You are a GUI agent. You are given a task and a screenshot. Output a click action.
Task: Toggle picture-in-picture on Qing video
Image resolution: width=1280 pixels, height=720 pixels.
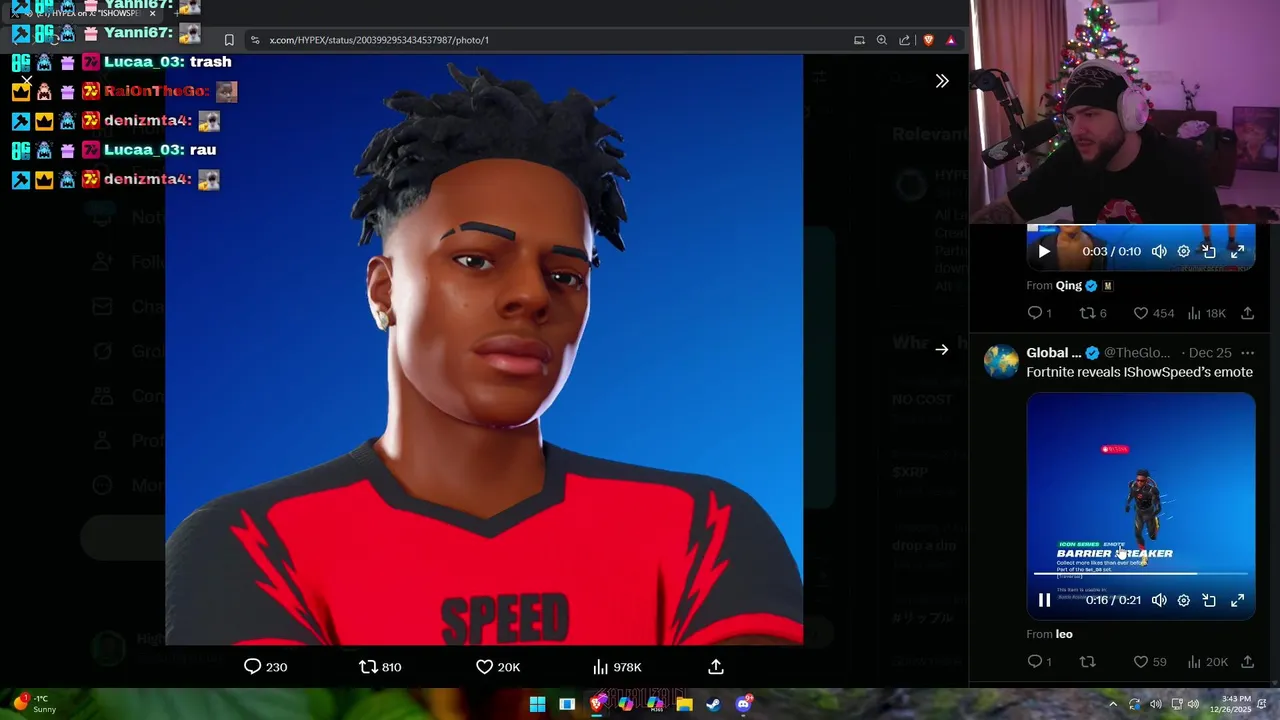1209,252
